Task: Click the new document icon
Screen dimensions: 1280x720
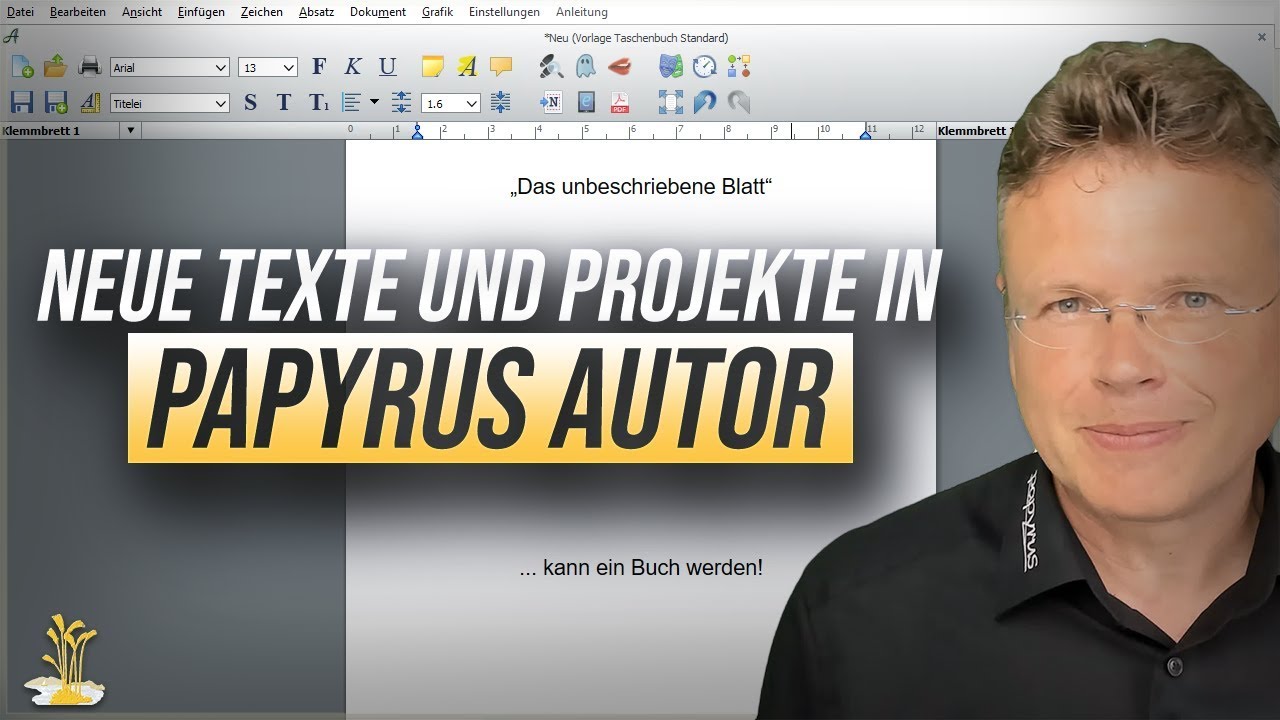Action: click(x=22, y=67)
